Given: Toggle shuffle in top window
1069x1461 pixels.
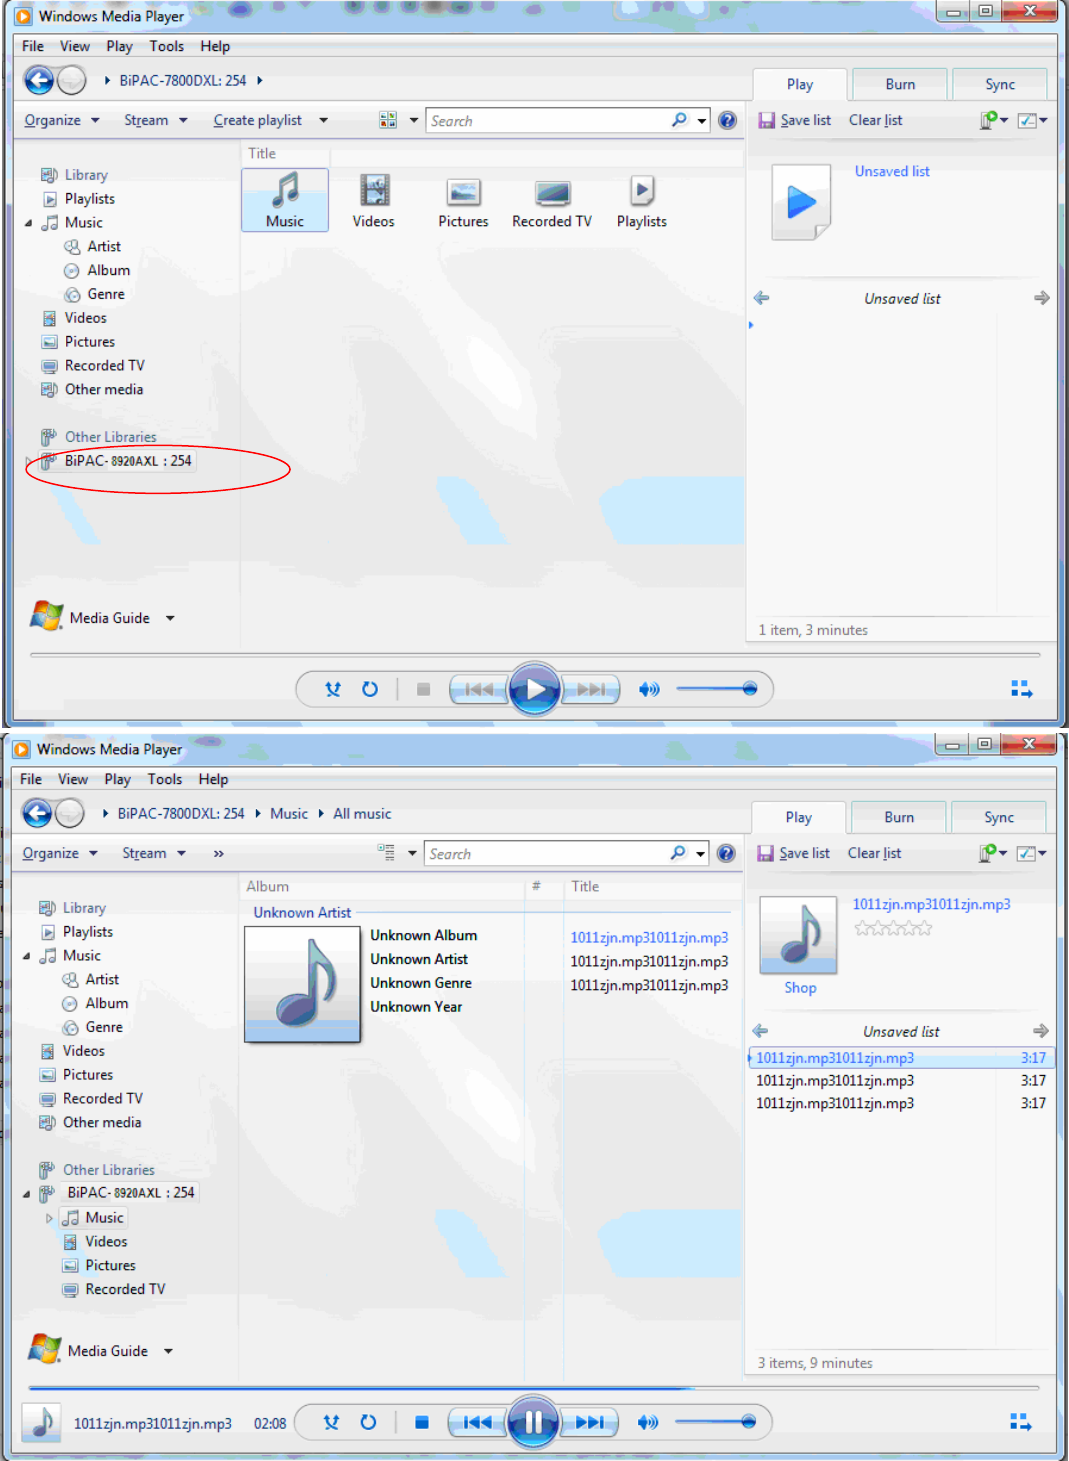Looking at the screenshot, I should point(333,689).
